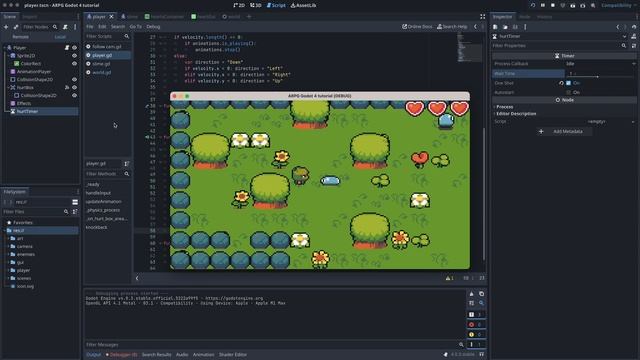
Task: Toggle the One Shot checkbox
Action: tap(569, 83)
